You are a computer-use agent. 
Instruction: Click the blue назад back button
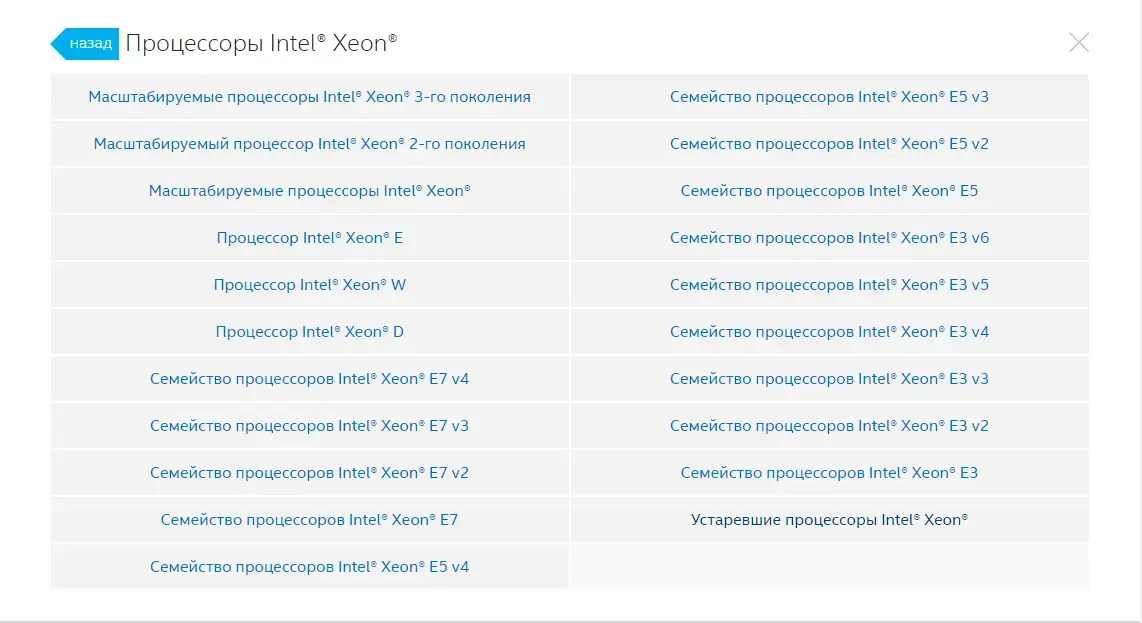click(x=85, y=44)
